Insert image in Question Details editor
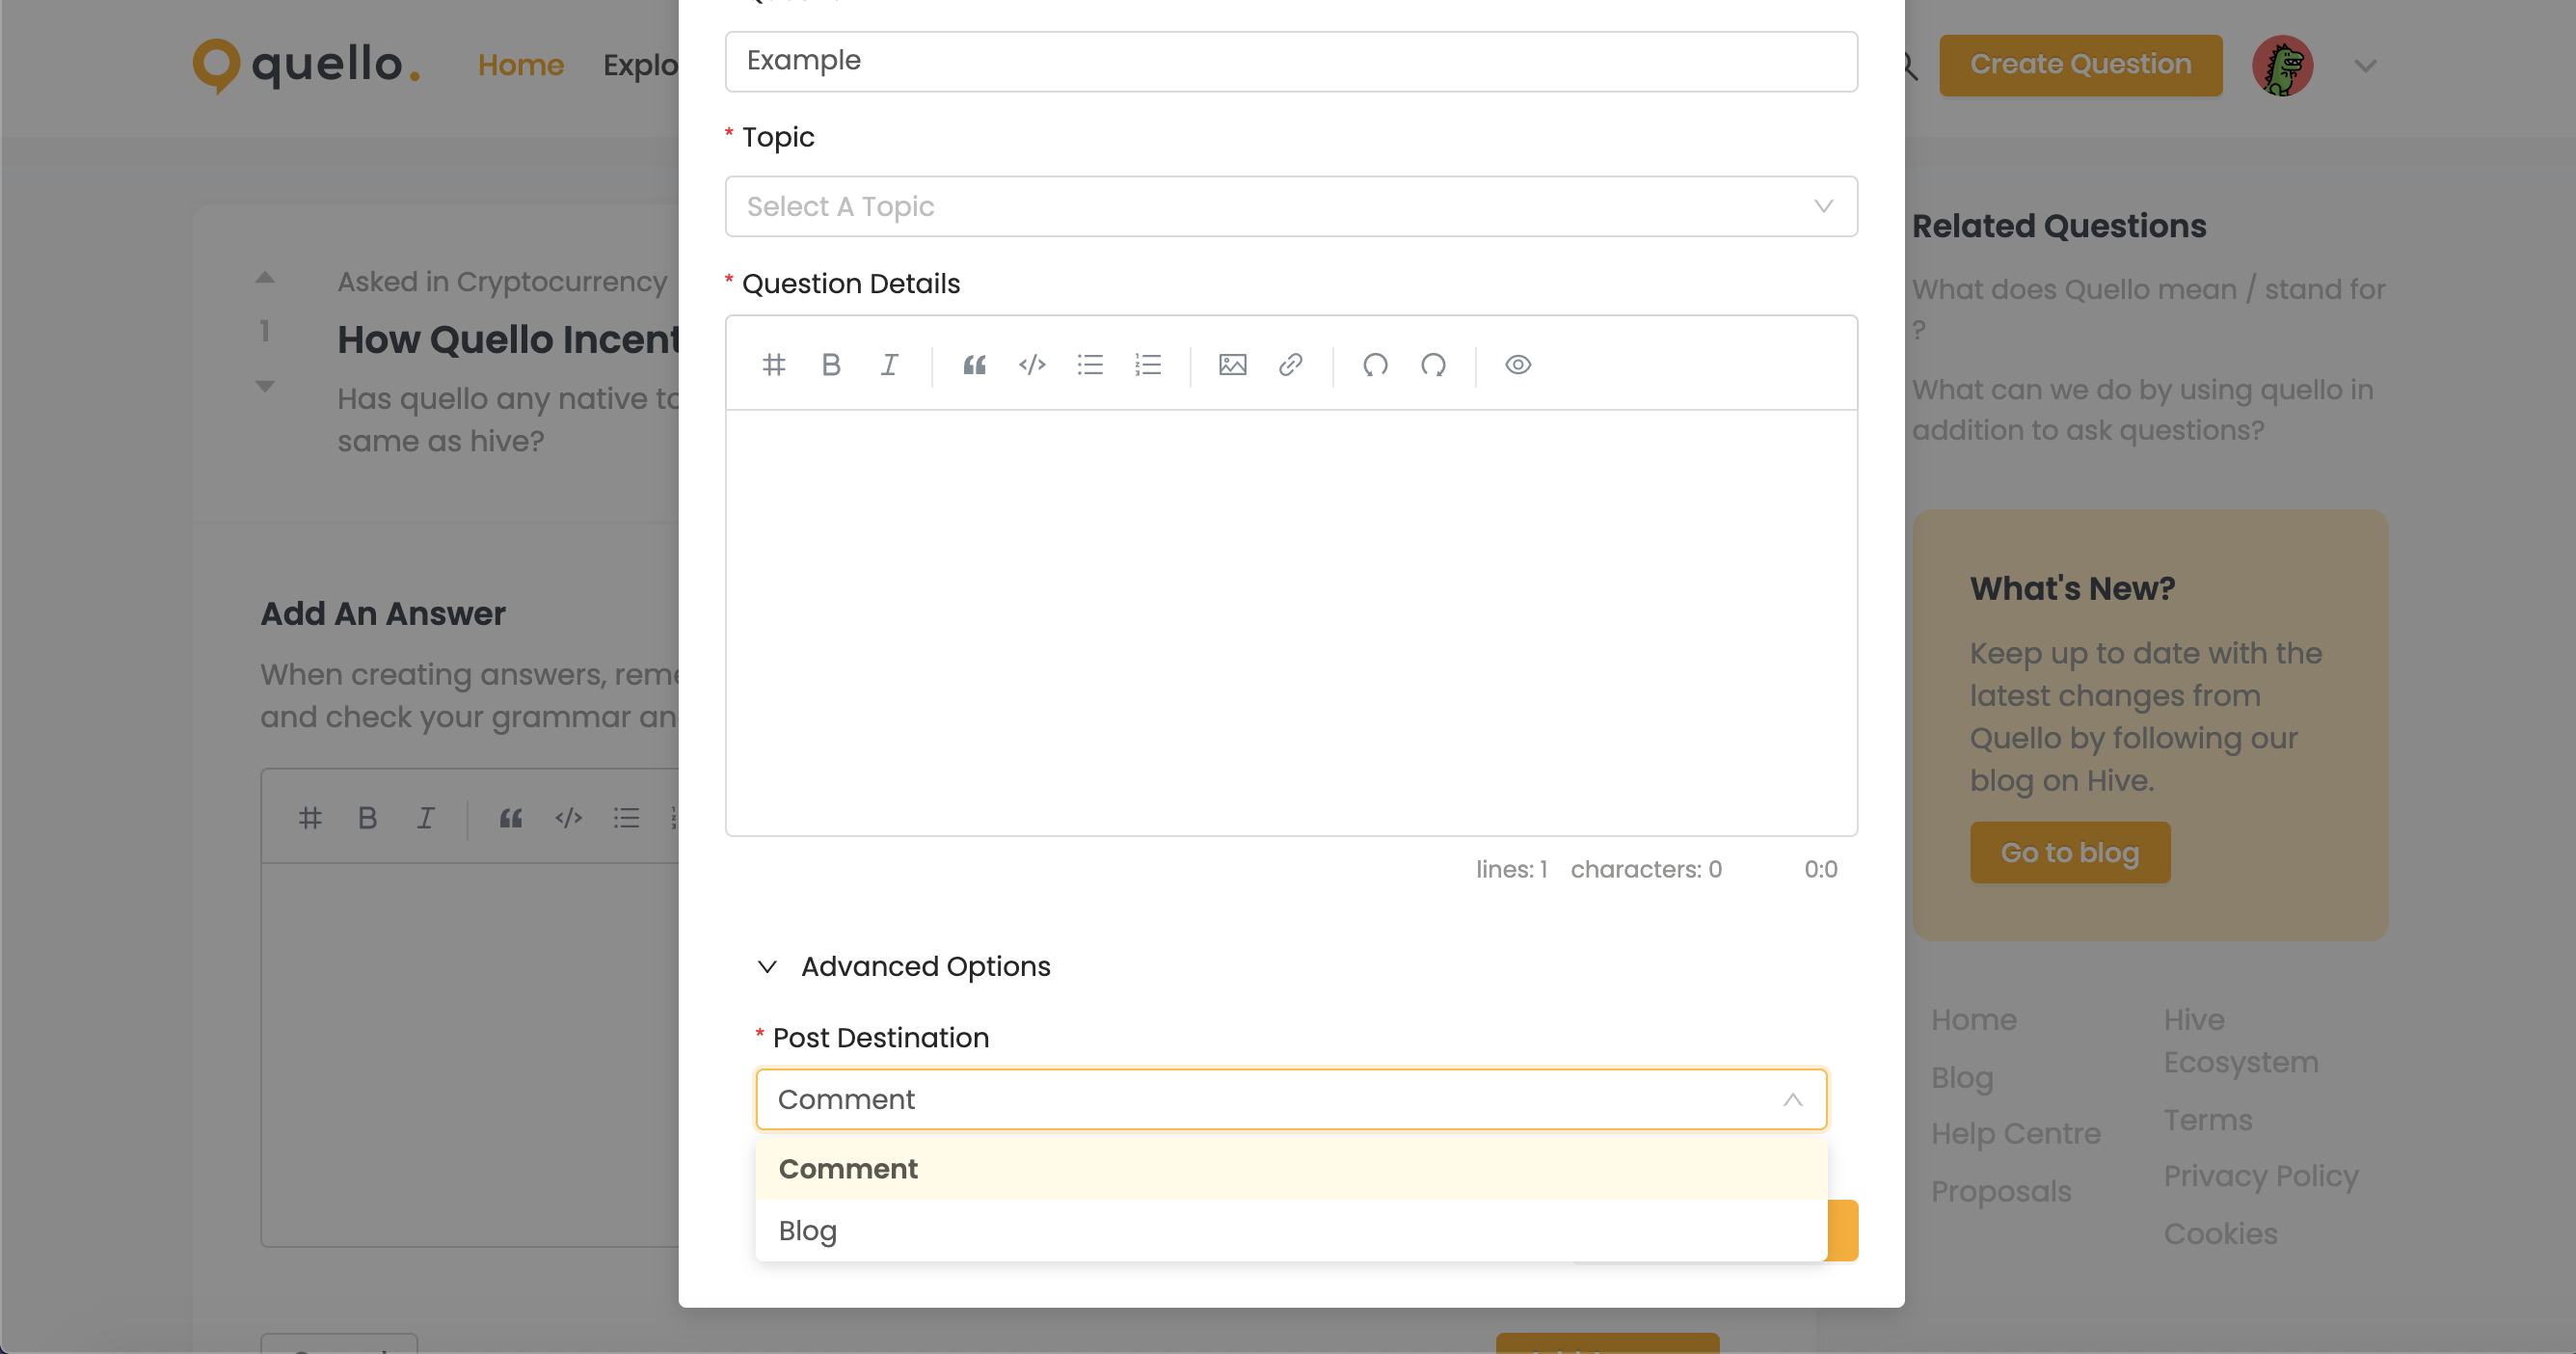2576x1354 pixels. click(x=1232, y=365)
